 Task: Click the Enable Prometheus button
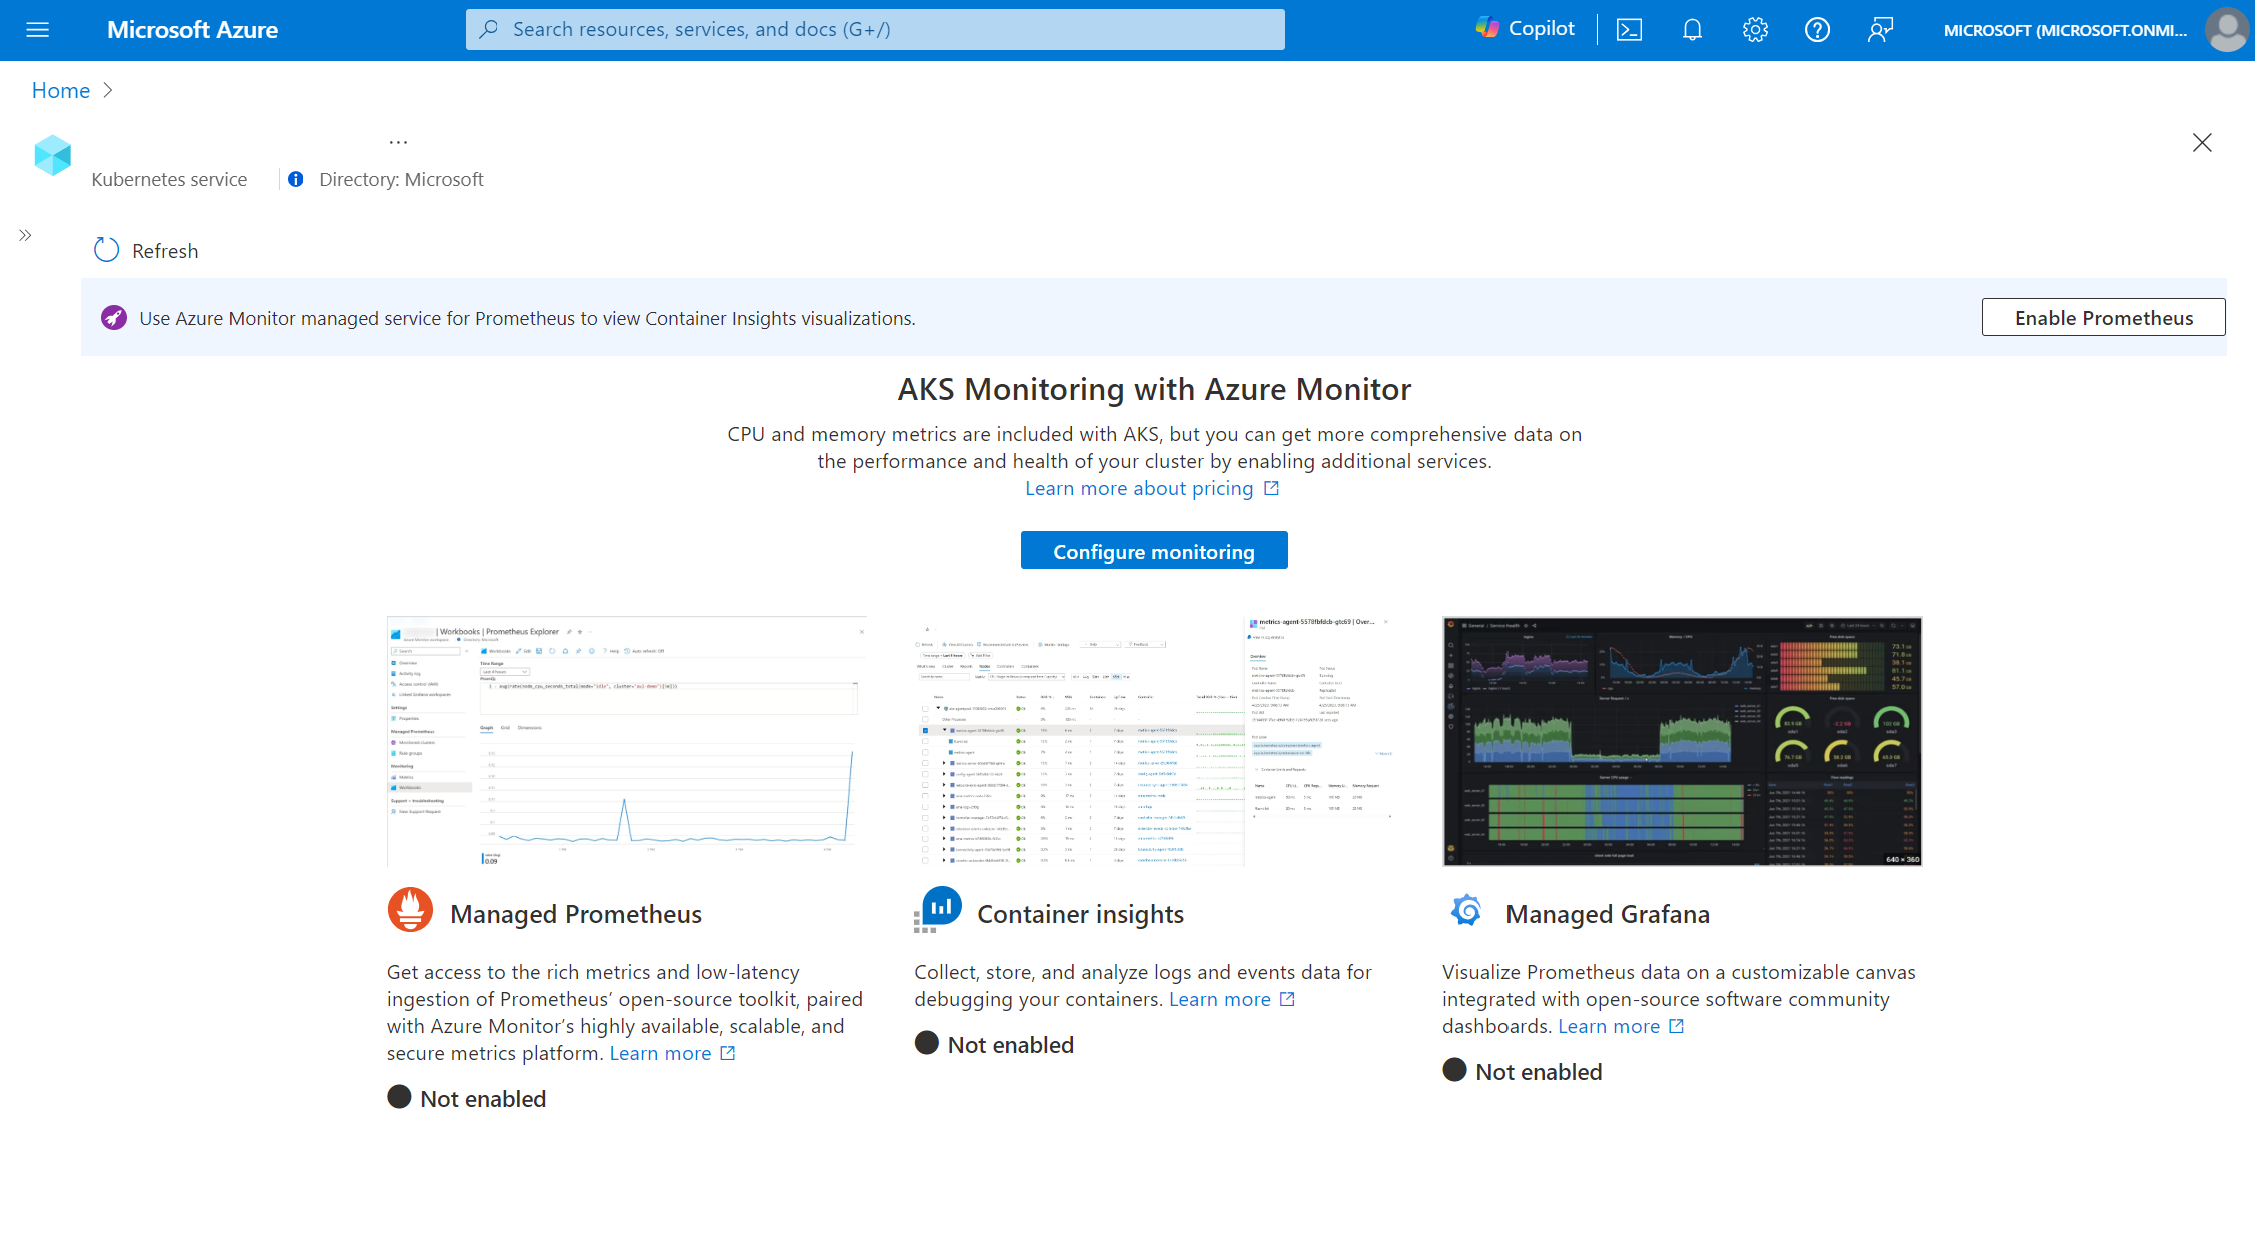pyautogui.click(x=2103, y=318)
